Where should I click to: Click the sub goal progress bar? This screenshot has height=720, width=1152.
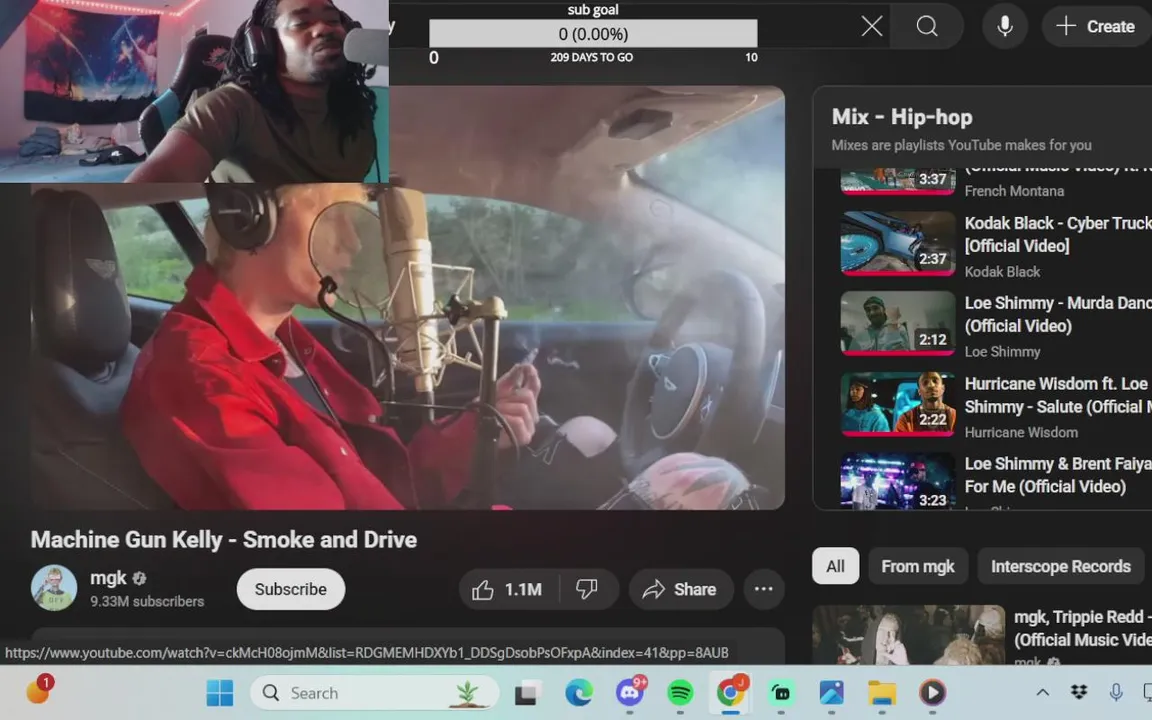593,34
